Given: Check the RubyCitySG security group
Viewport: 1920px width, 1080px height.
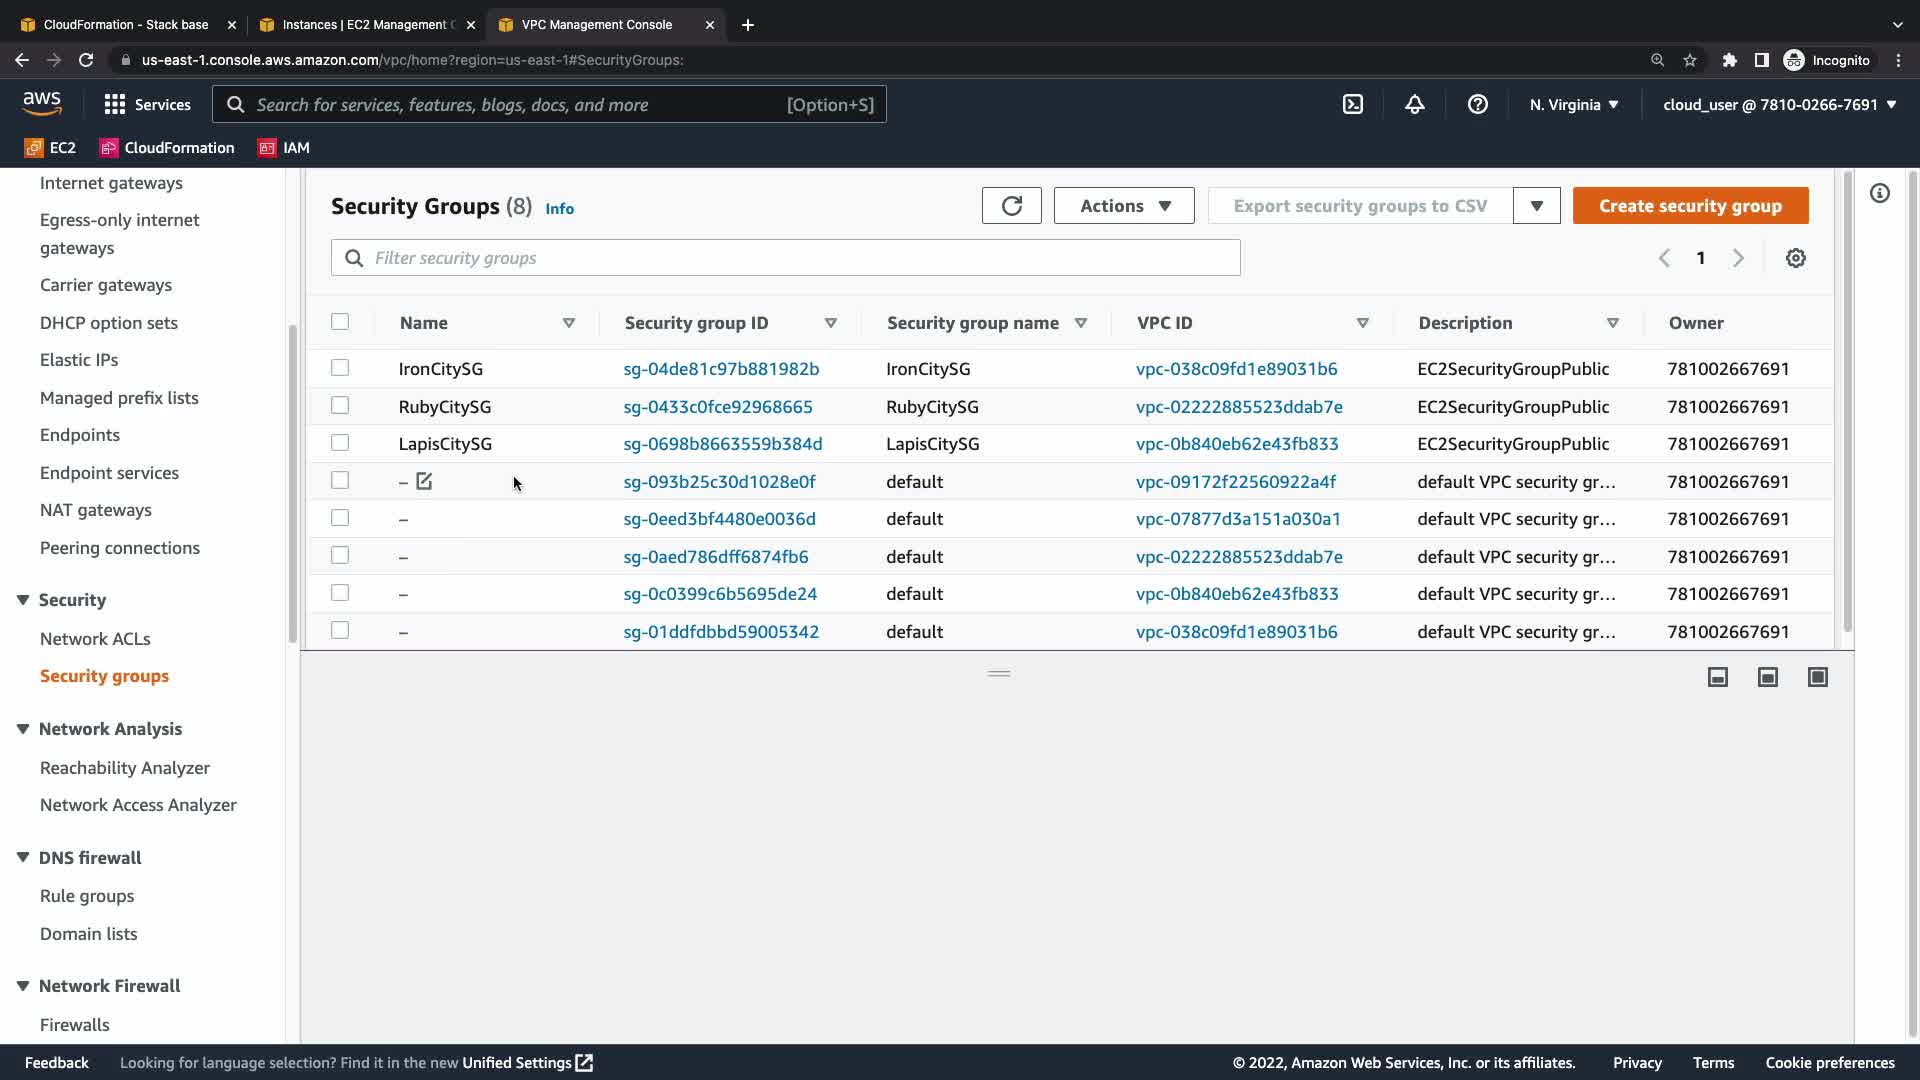Looking at the screenshot, I should [340, 406].
